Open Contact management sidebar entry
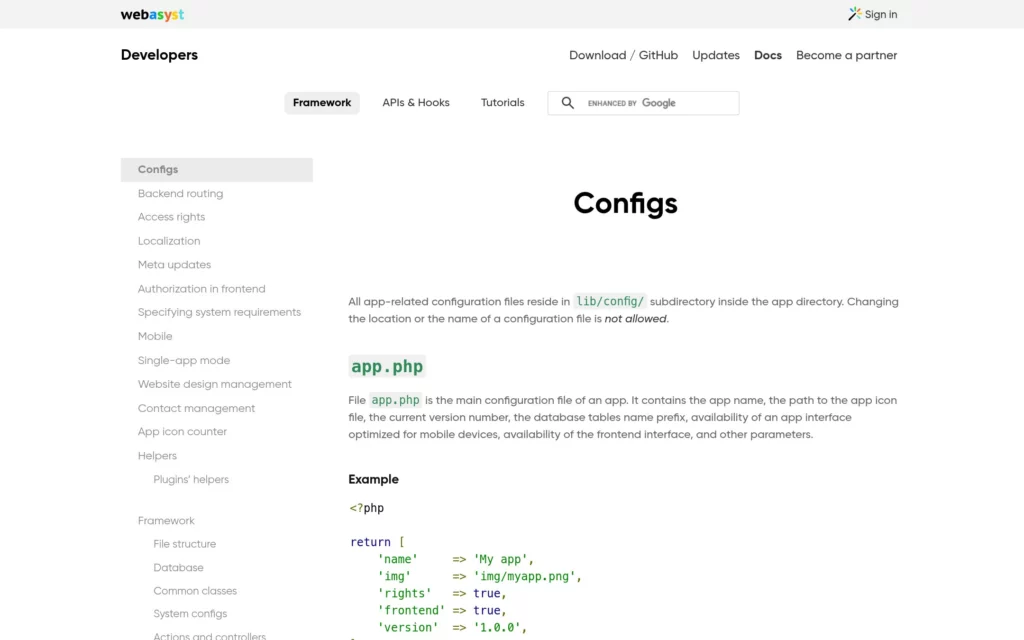Viewport: 1024px width, 640px height. 197,408
